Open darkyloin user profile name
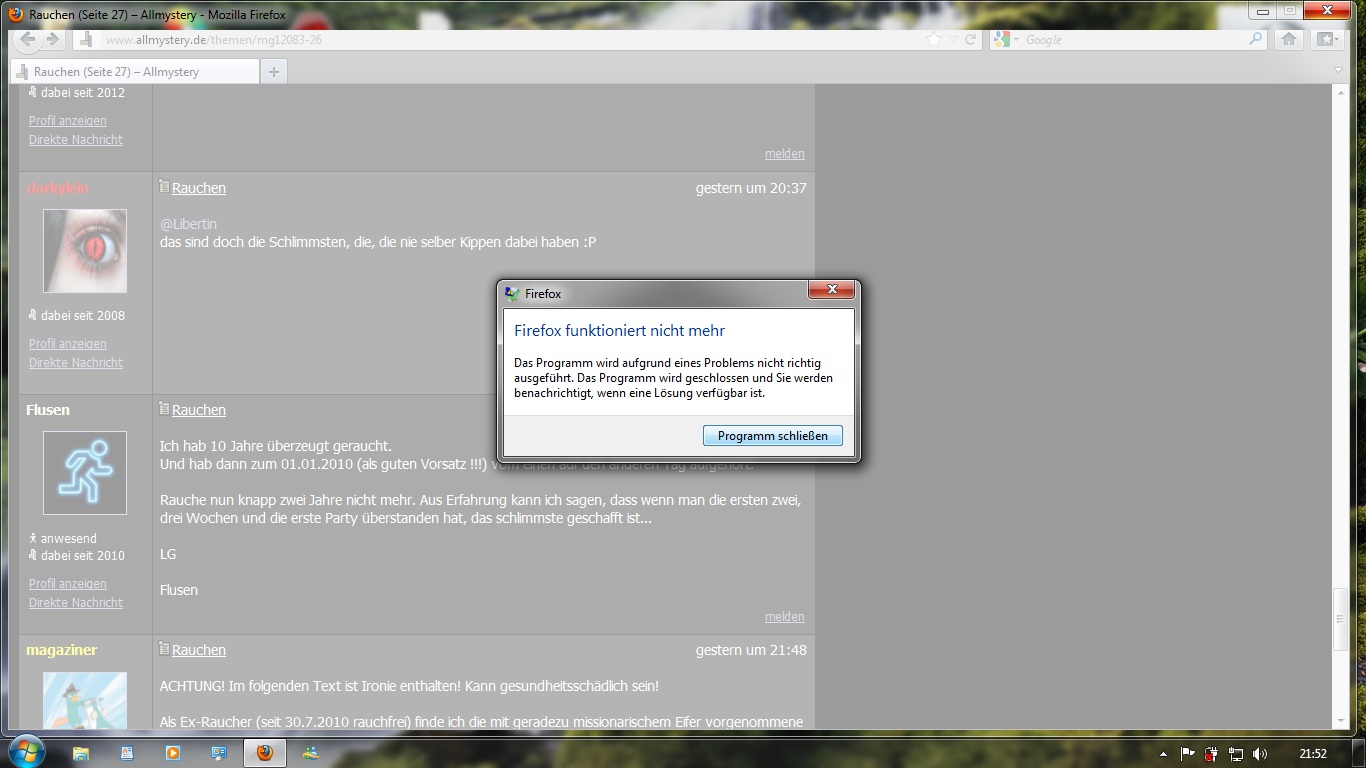 click(57, 188)
